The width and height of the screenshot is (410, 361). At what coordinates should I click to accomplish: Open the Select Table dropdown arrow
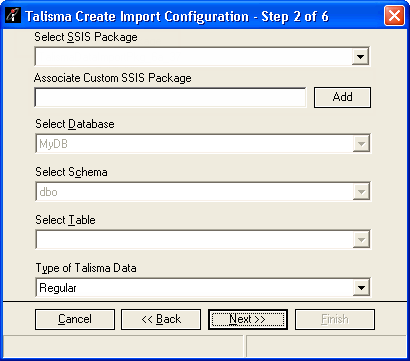[361, 240]
